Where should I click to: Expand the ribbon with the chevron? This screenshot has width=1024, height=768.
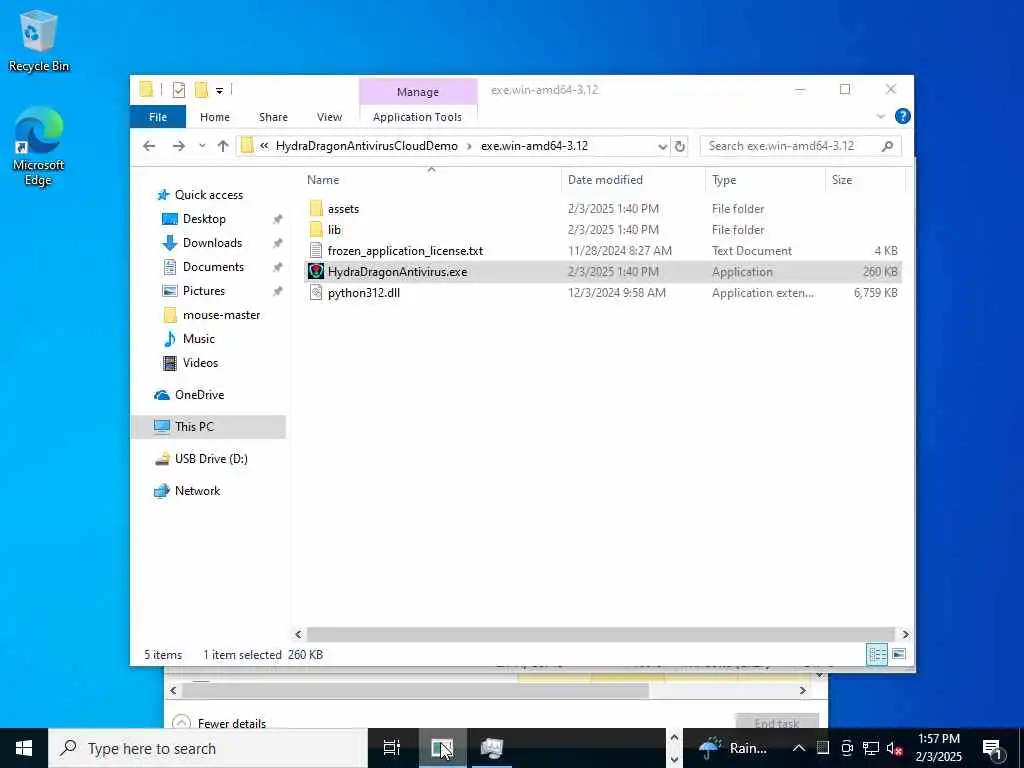880,116
